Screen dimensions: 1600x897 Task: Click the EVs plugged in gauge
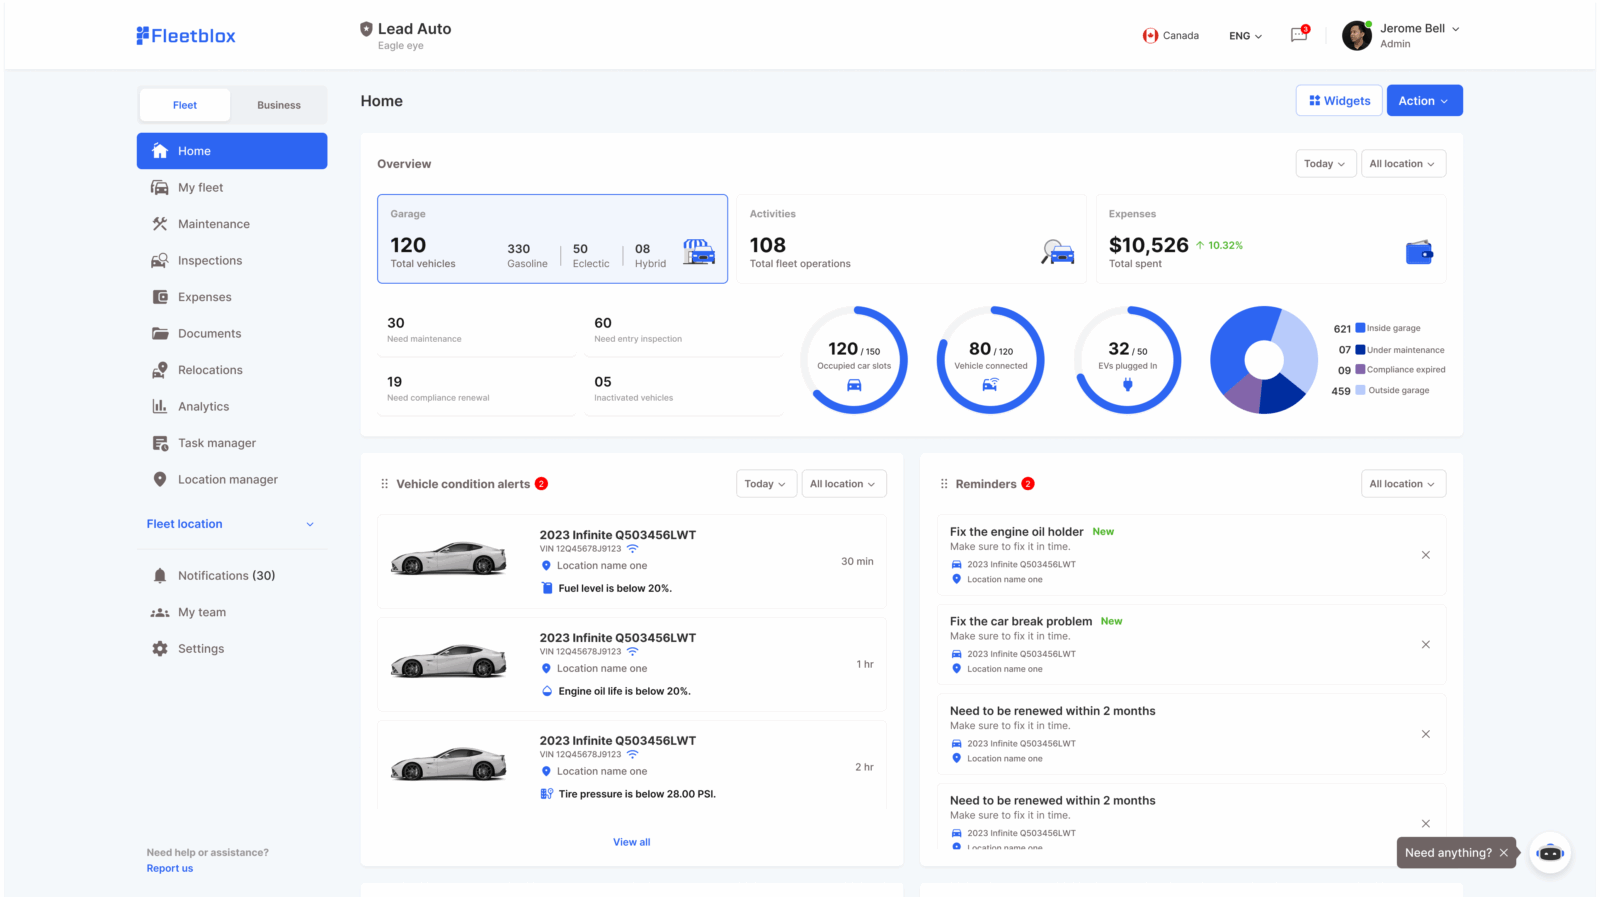tap(1128, 360)
